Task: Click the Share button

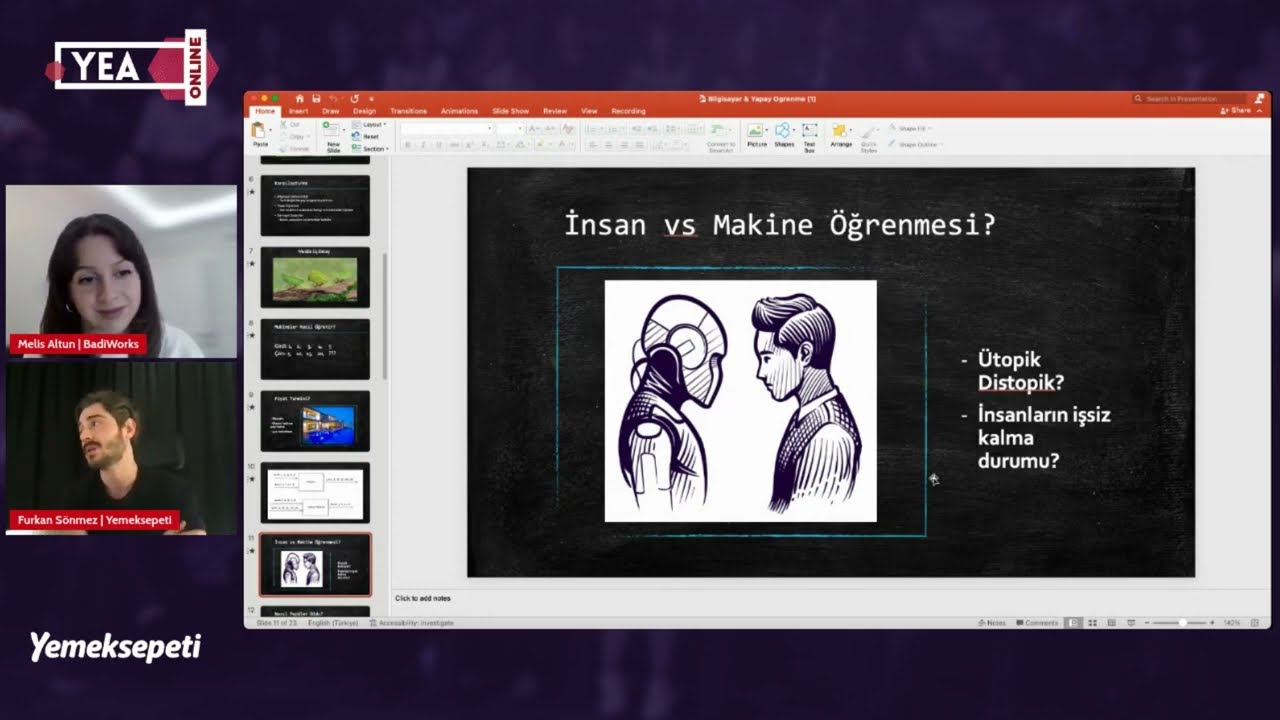Action: click(x=1236, y=110)
